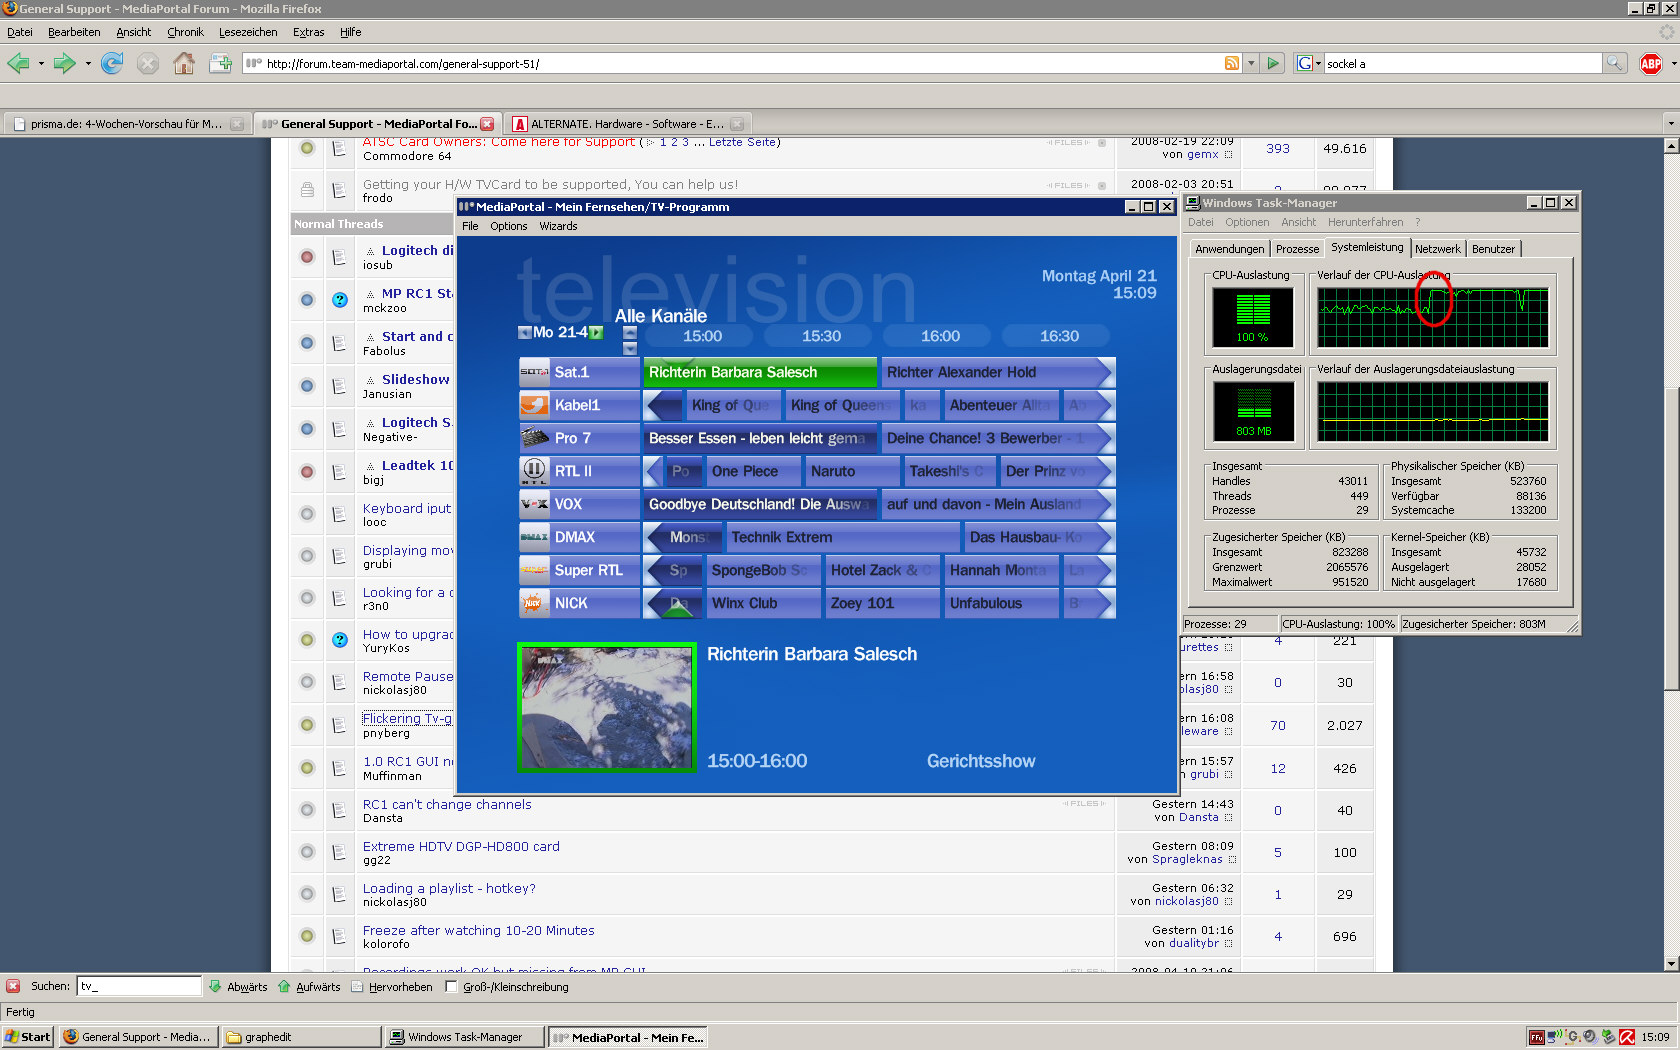Go back with Firefox's green back arrow

[18, 64]
